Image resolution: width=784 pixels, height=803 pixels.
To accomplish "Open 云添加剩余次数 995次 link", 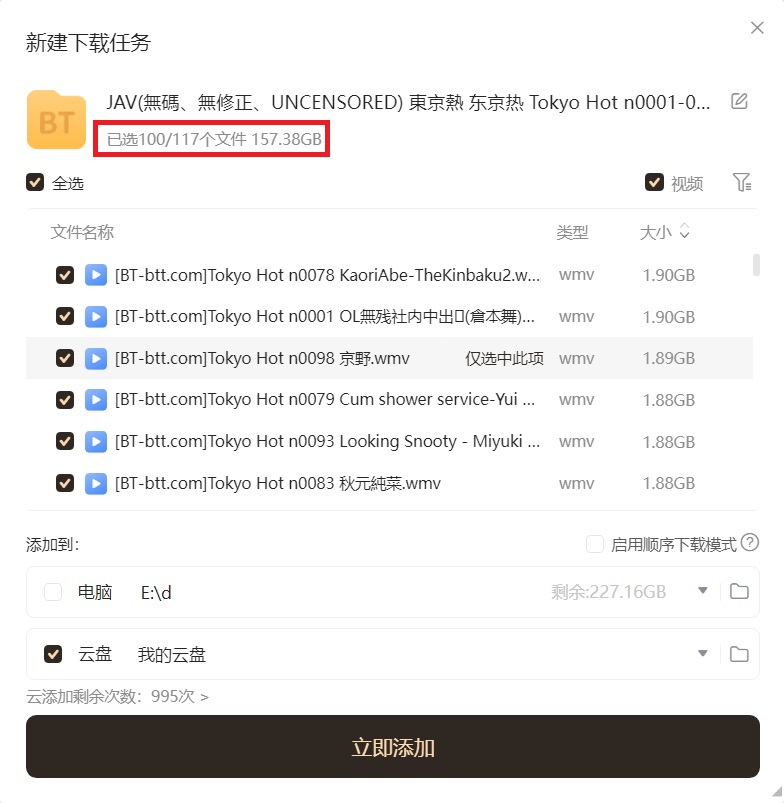I will tap(118, 696).
